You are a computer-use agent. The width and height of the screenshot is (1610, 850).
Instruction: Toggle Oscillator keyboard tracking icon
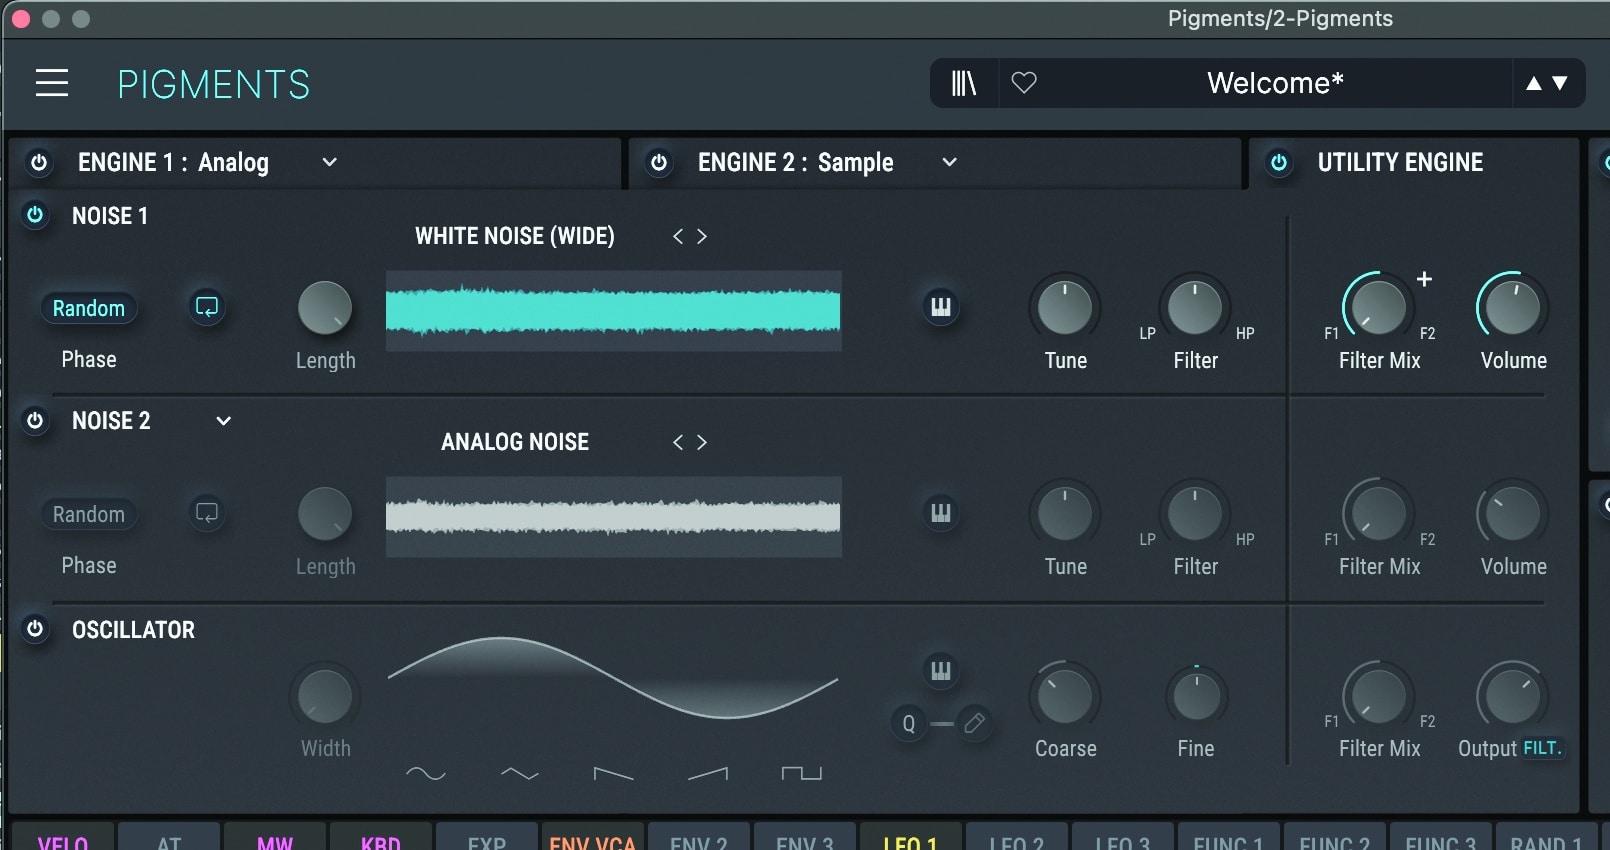coord(941,670)
